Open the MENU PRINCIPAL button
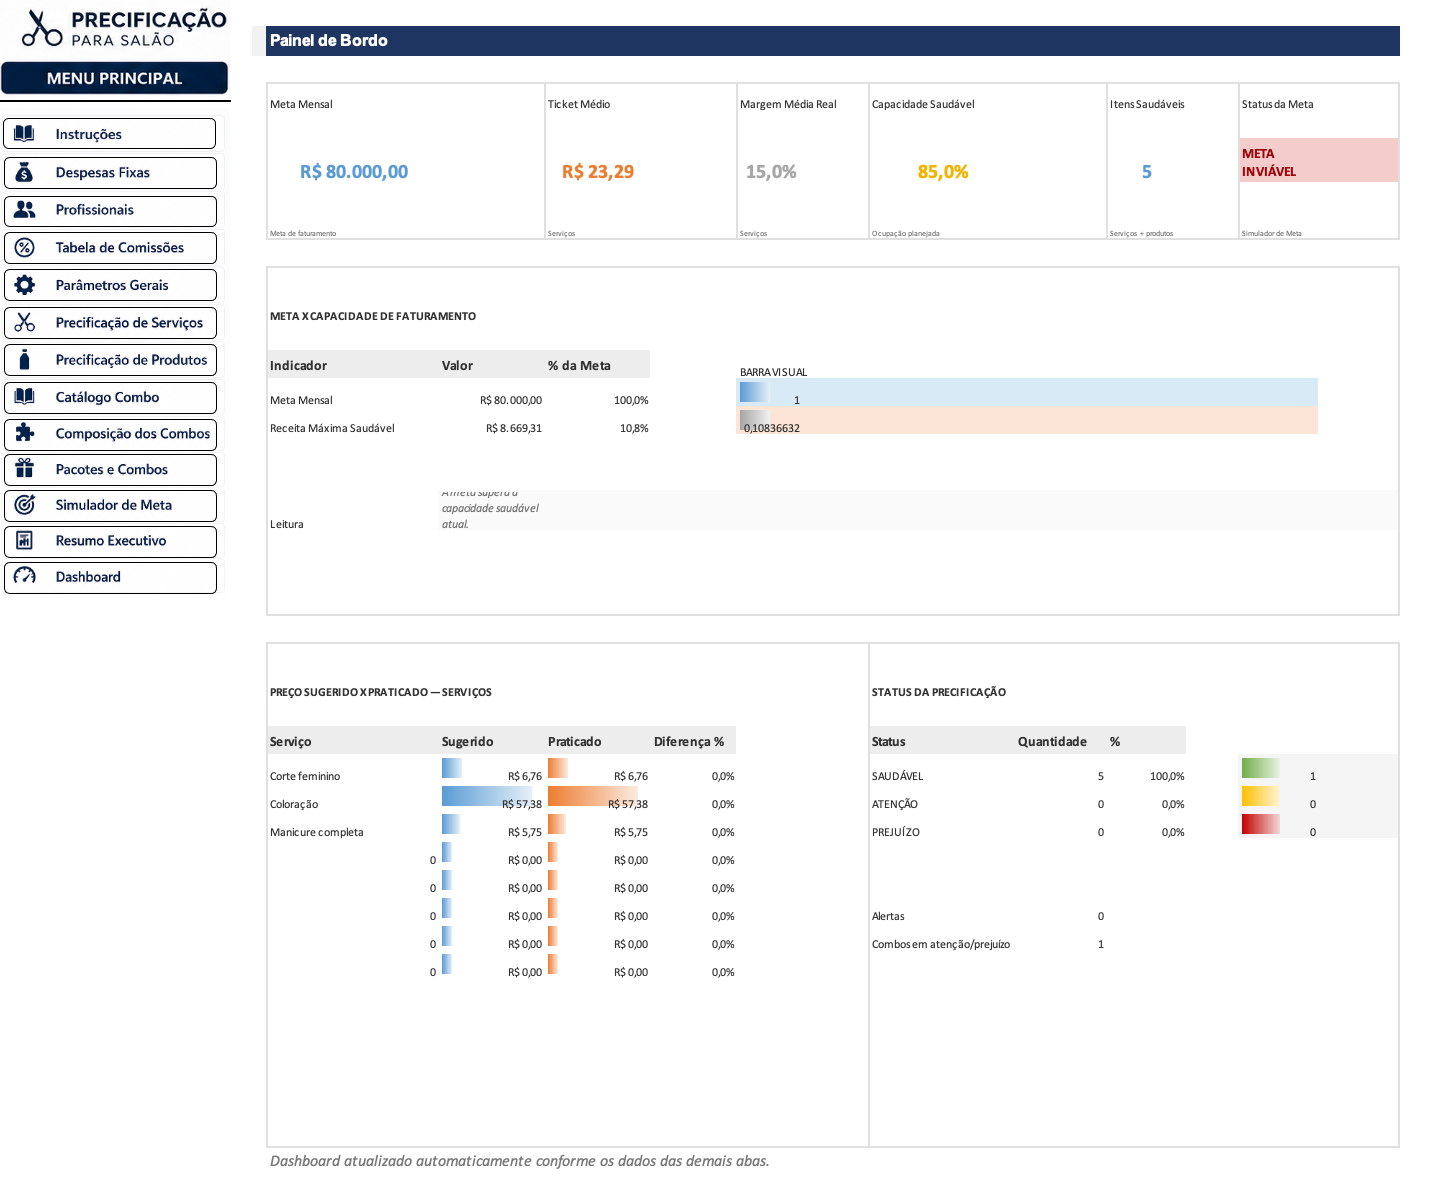The image size is (1430, 1180). tap(114, 78)
